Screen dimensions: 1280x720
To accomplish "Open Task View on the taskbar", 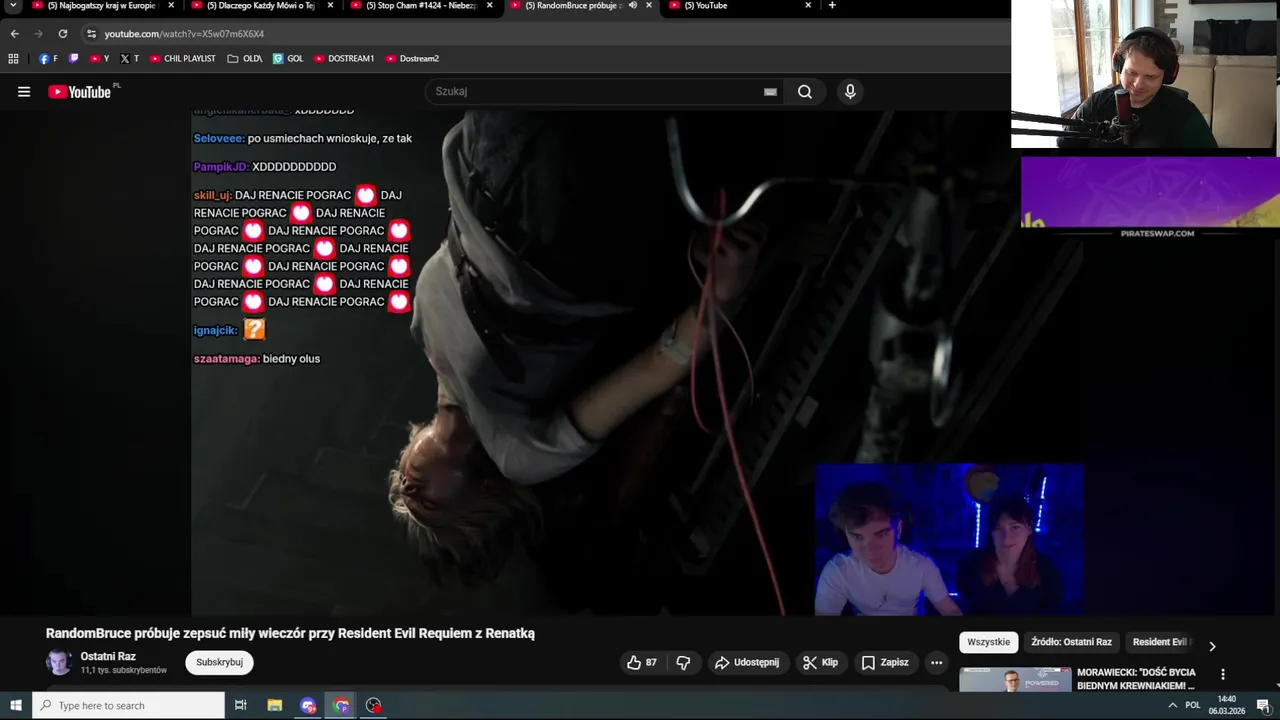I will 241,705.
